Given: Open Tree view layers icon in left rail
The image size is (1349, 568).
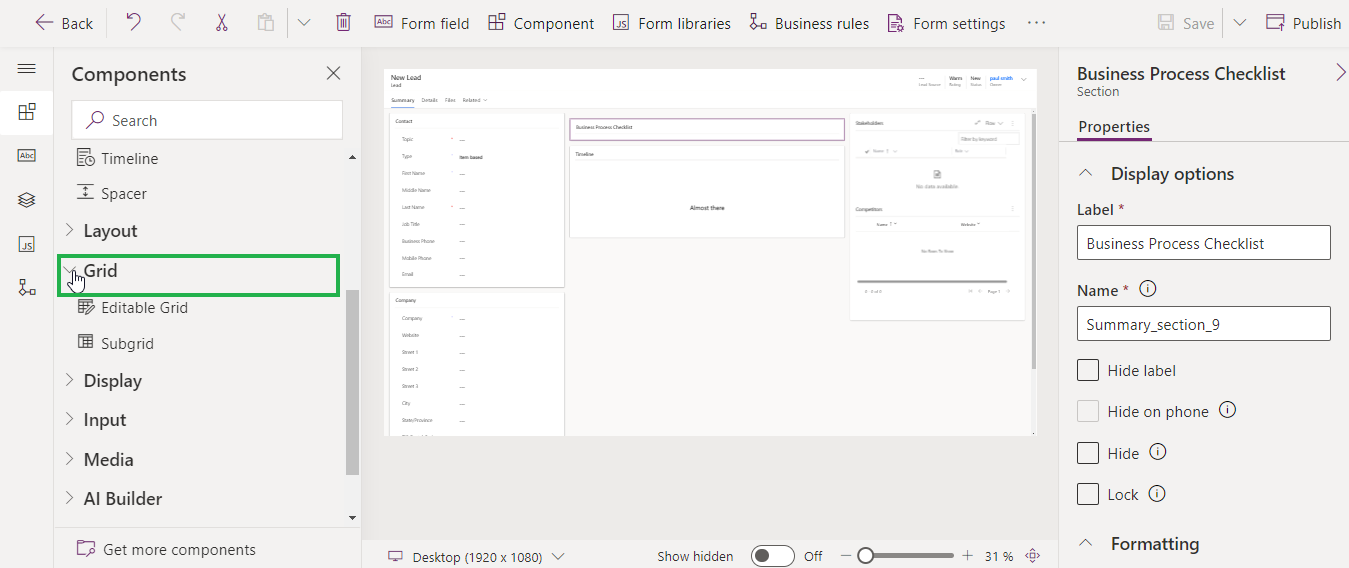Looking at the screenshot, I should tap(27, 200).
